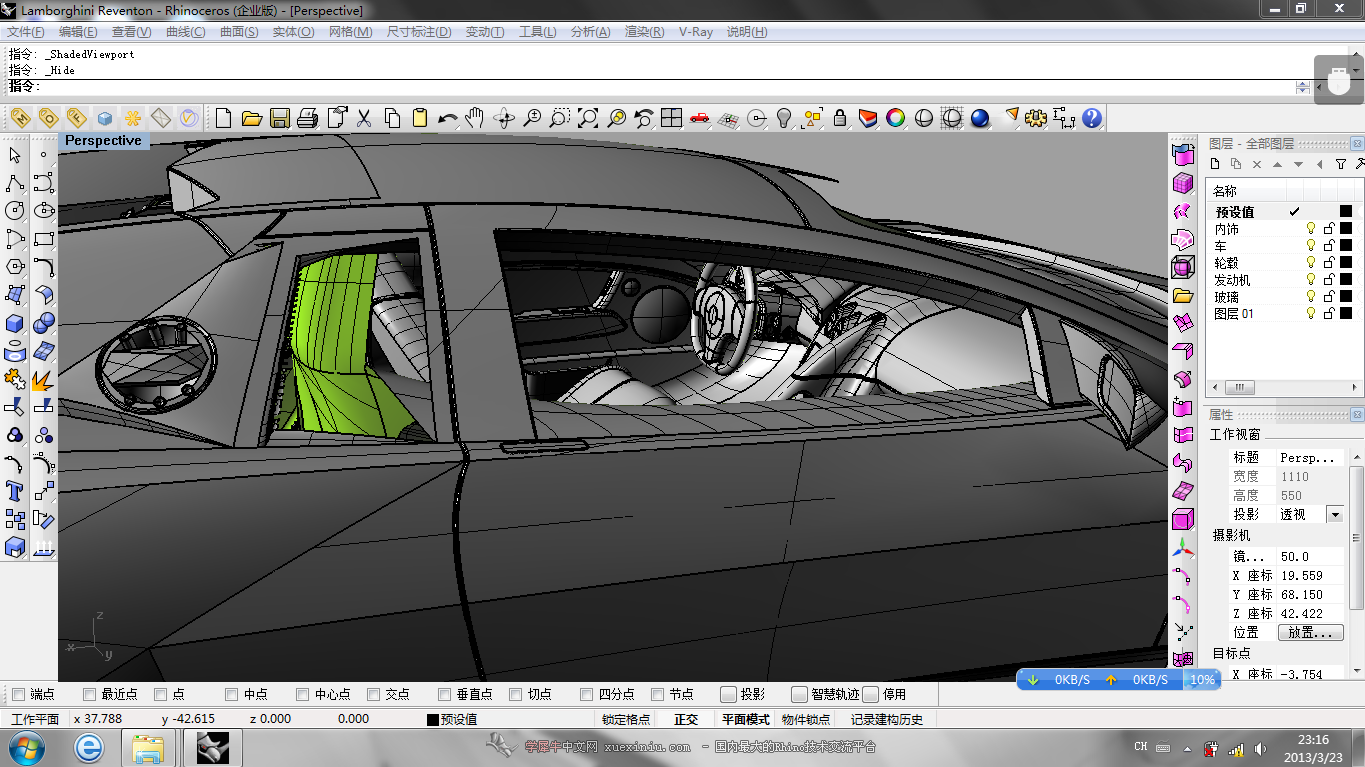Click move layer down triangle
Image resolution: width=1365 pixels, height=767 pixels.
[x=1298, y=164]
